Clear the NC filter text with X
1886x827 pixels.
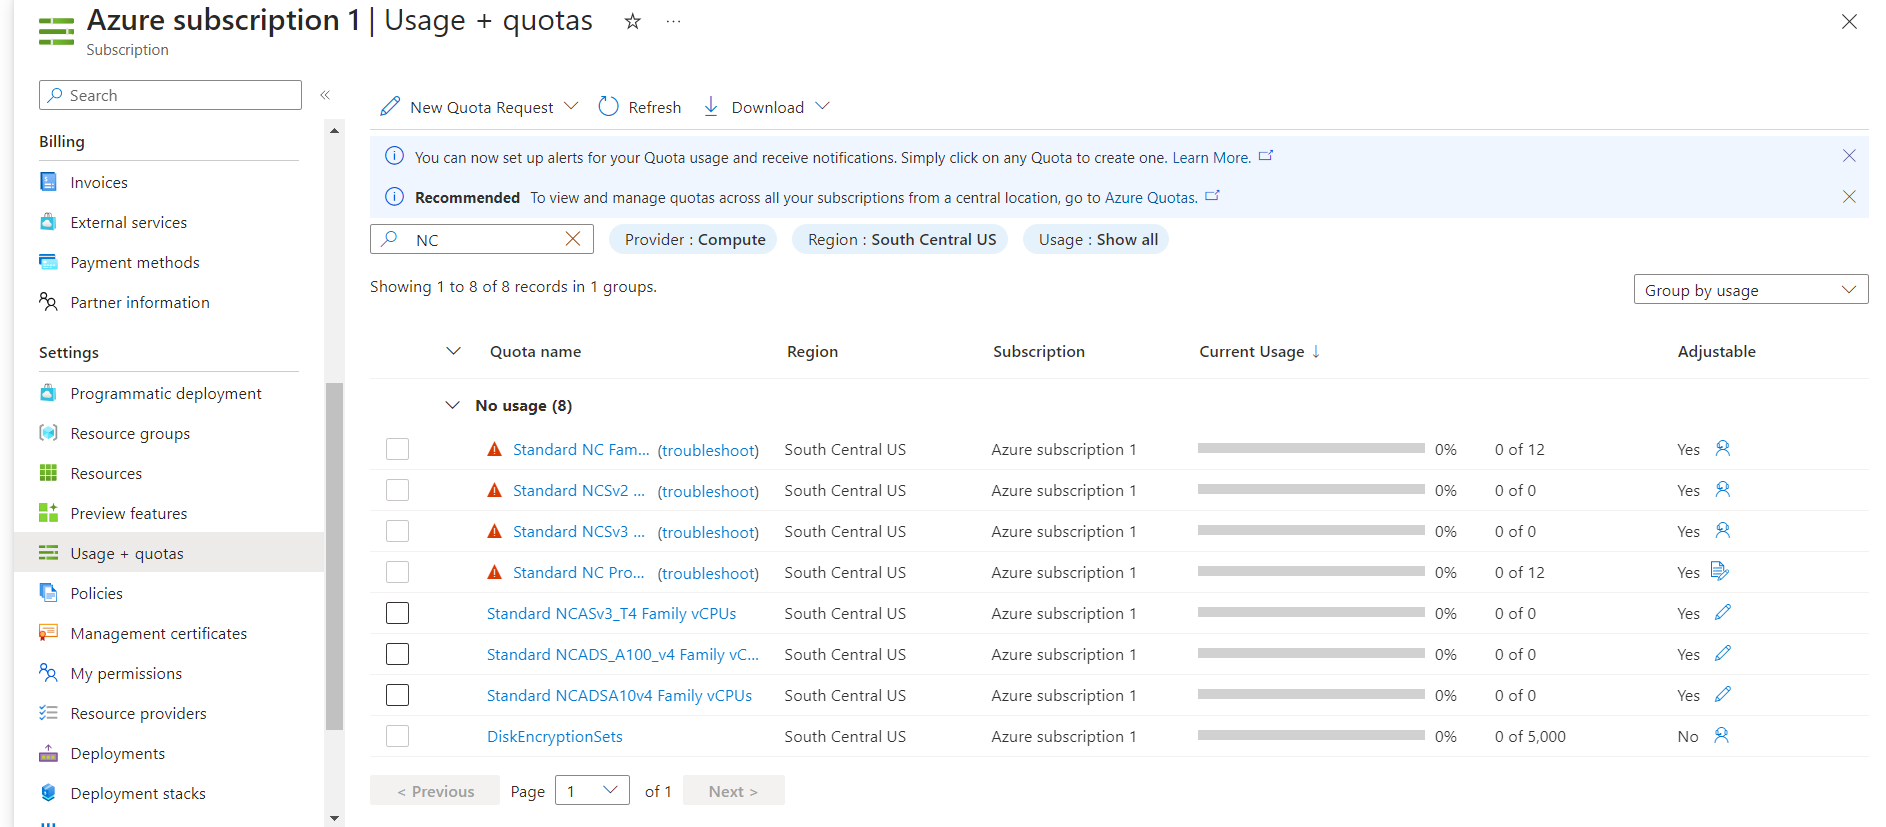573,239
